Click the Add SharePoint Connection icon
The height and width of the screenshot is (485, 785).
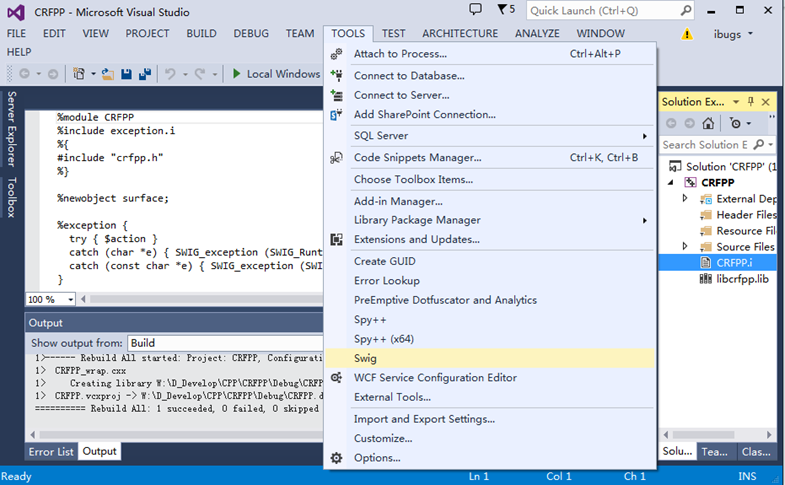(336, 115)
